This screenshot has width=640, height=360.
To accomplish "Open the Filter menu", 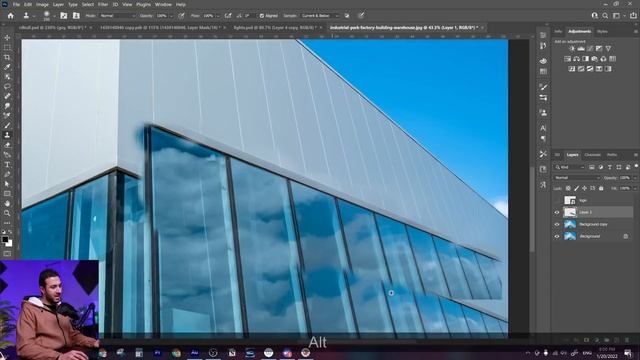I will (x=103, y=4).
